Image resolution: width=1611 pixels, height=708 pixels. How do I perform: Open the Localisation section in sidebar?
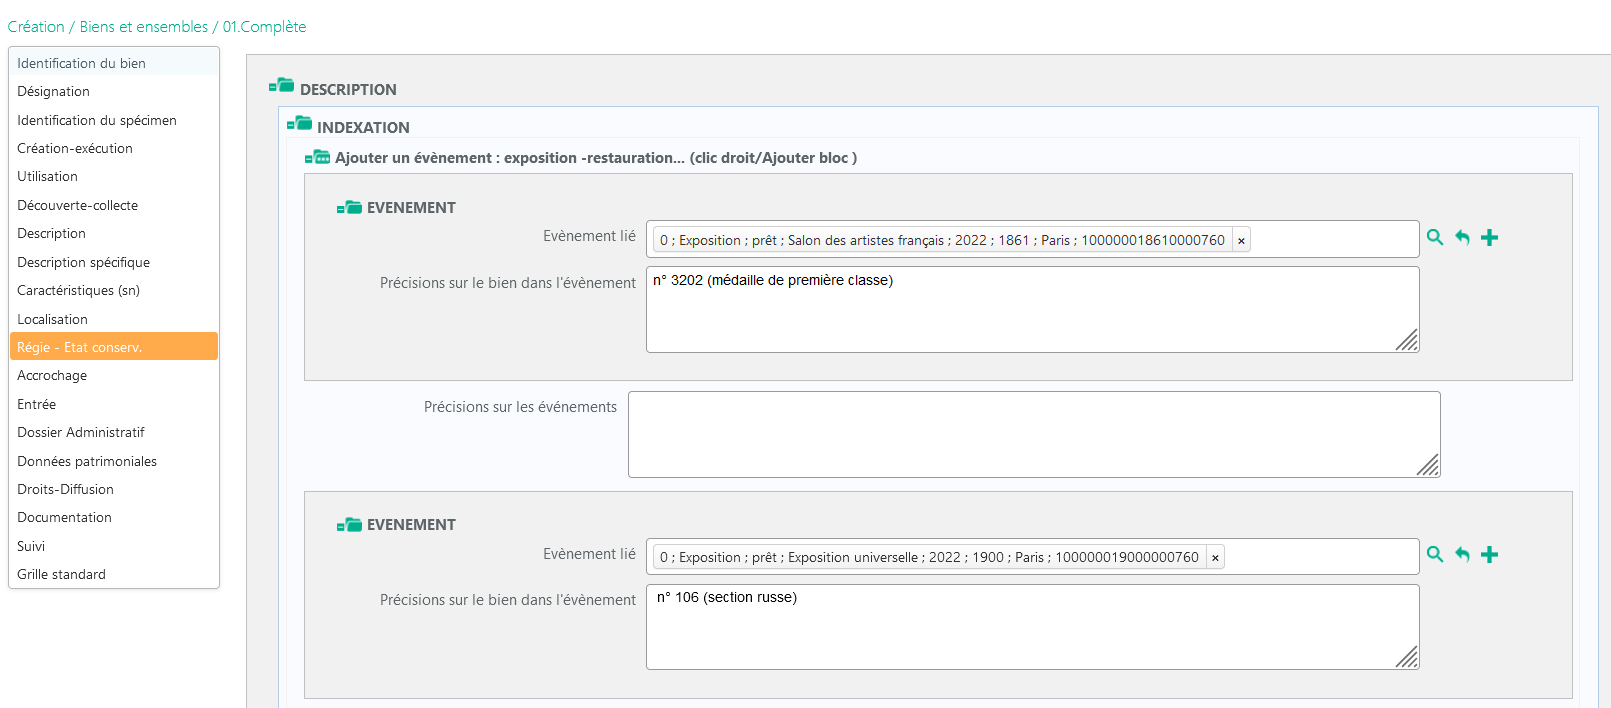52,319
